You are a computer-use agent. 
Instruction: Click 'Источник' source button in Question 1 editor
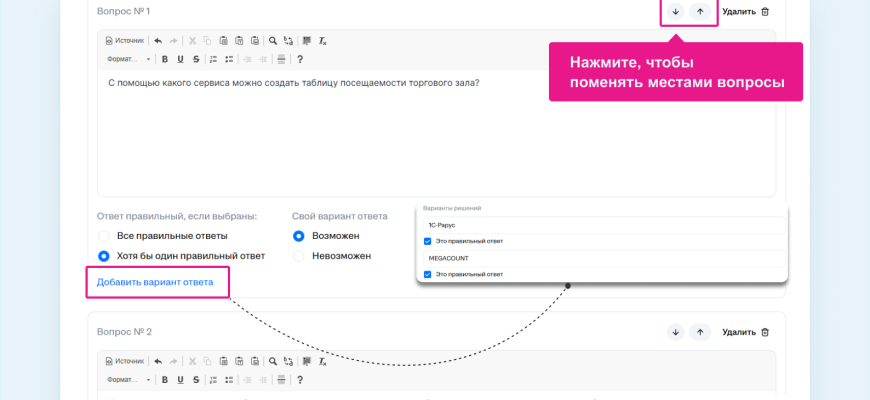125,41
